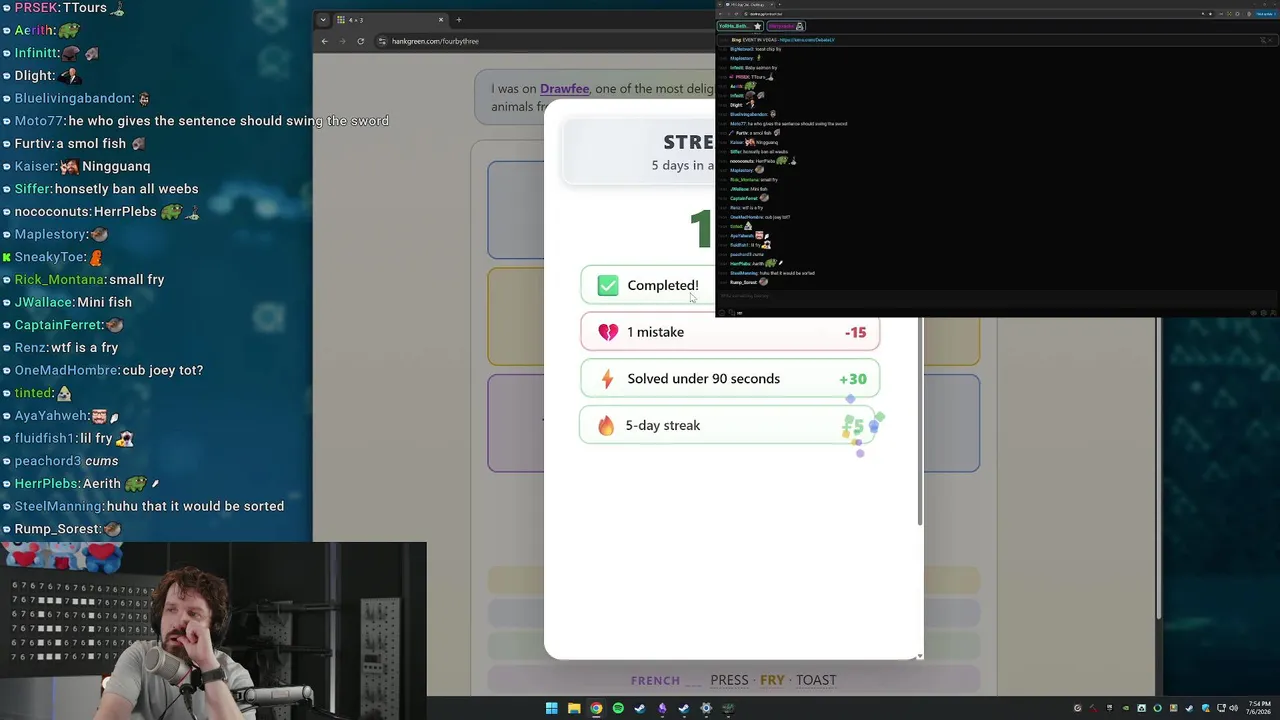Screen dimensions: 1280x720
Task: Click the word TOAST below the puzzle
Action: click(816, 680)
